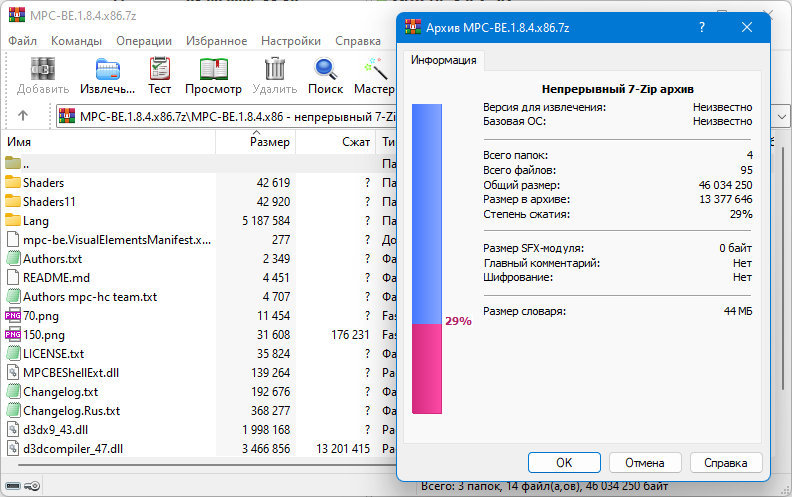The height and width of the screenshot is (497, 792).
Task: Select Changelog.txt file name
Action: point(61,391)
